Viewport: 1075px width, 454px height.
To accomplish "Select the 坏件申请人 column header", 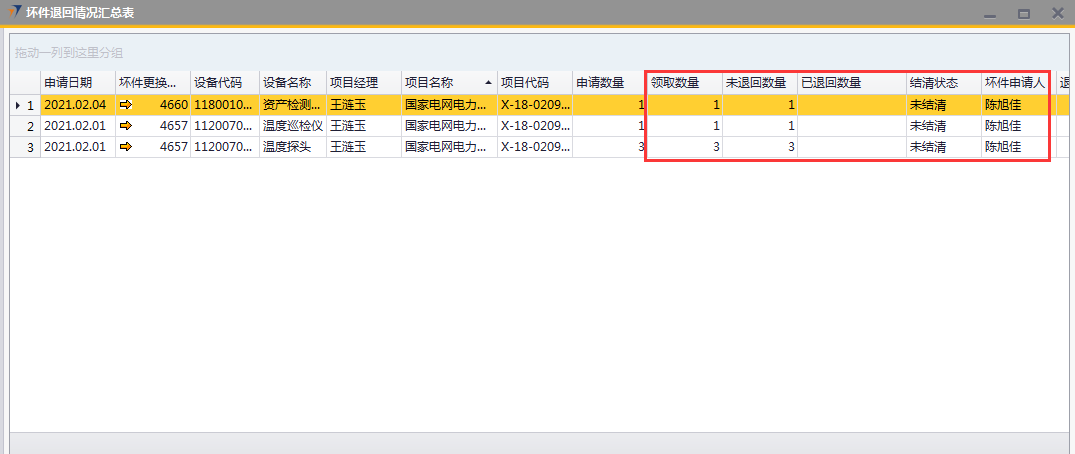I will click(x=1015, y=82).
